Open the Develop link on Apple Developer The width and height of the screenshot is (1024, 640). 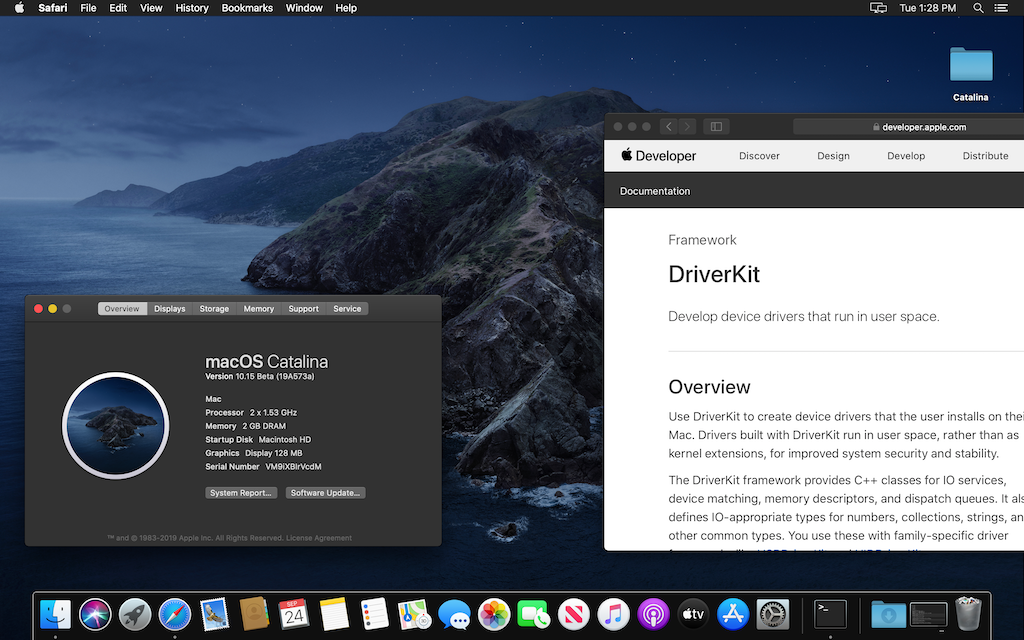click(x=906, y=156)
